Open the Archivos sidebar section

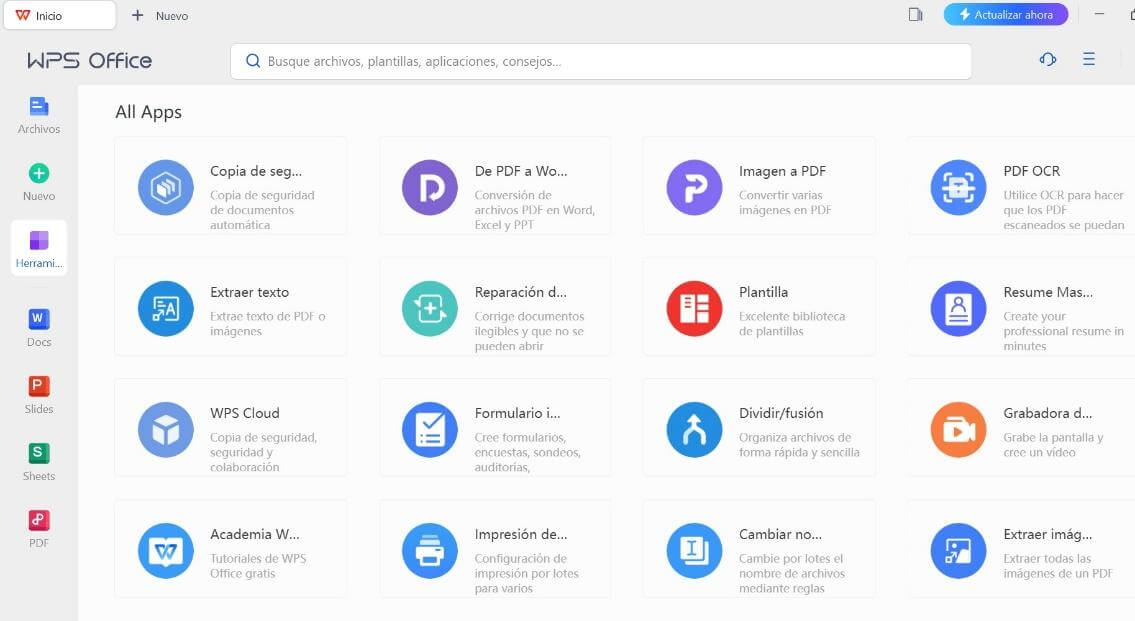tap(39, 116)
